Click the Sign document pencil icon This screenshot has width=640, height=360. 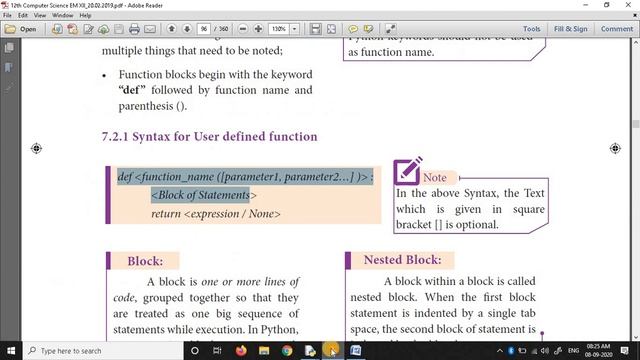pyautogui.click(x=88, y=29)
